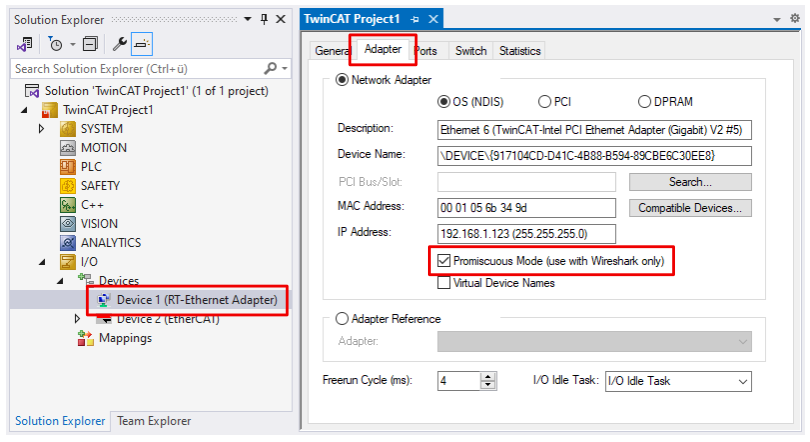Click the TwinCAT Project1 project icon
Viewport: 810px width, 442px height.
point(50,110)
